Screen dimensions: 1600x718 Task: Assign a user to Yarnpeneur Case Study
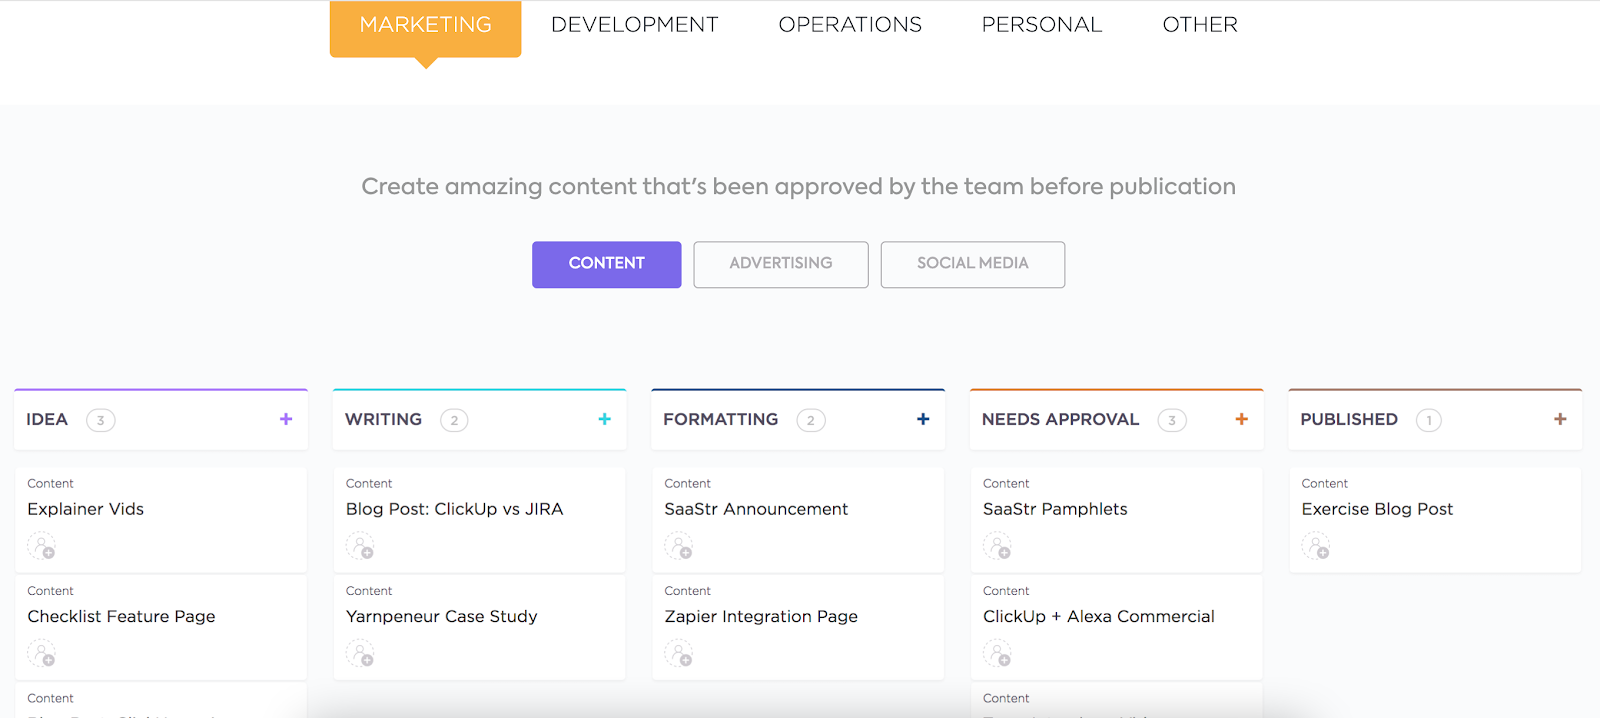point(360,654)
